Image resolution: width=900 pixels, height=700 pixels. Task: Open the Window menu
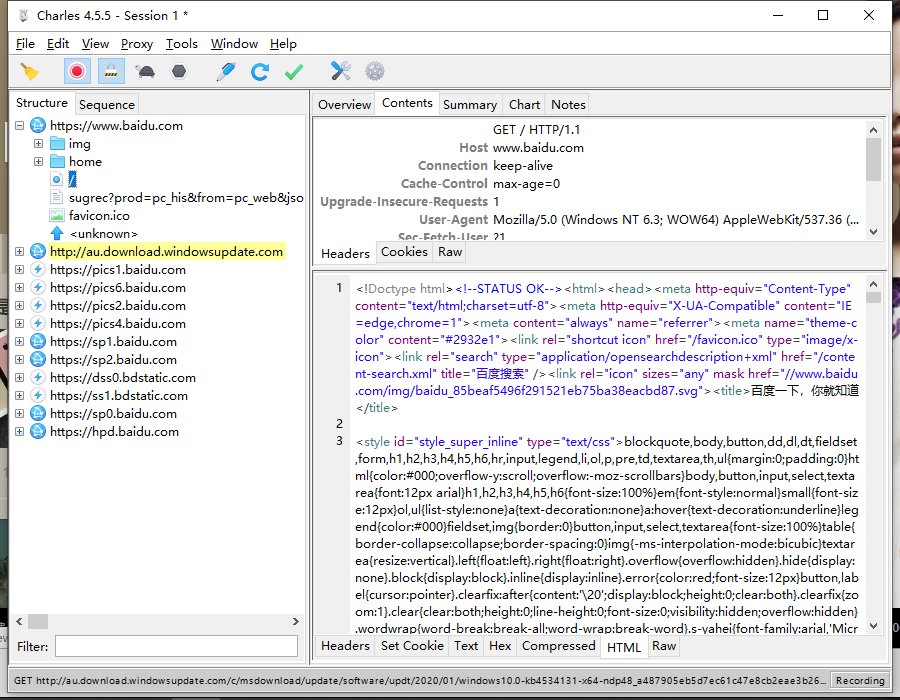pyautogui.click(x=234, y=44)
